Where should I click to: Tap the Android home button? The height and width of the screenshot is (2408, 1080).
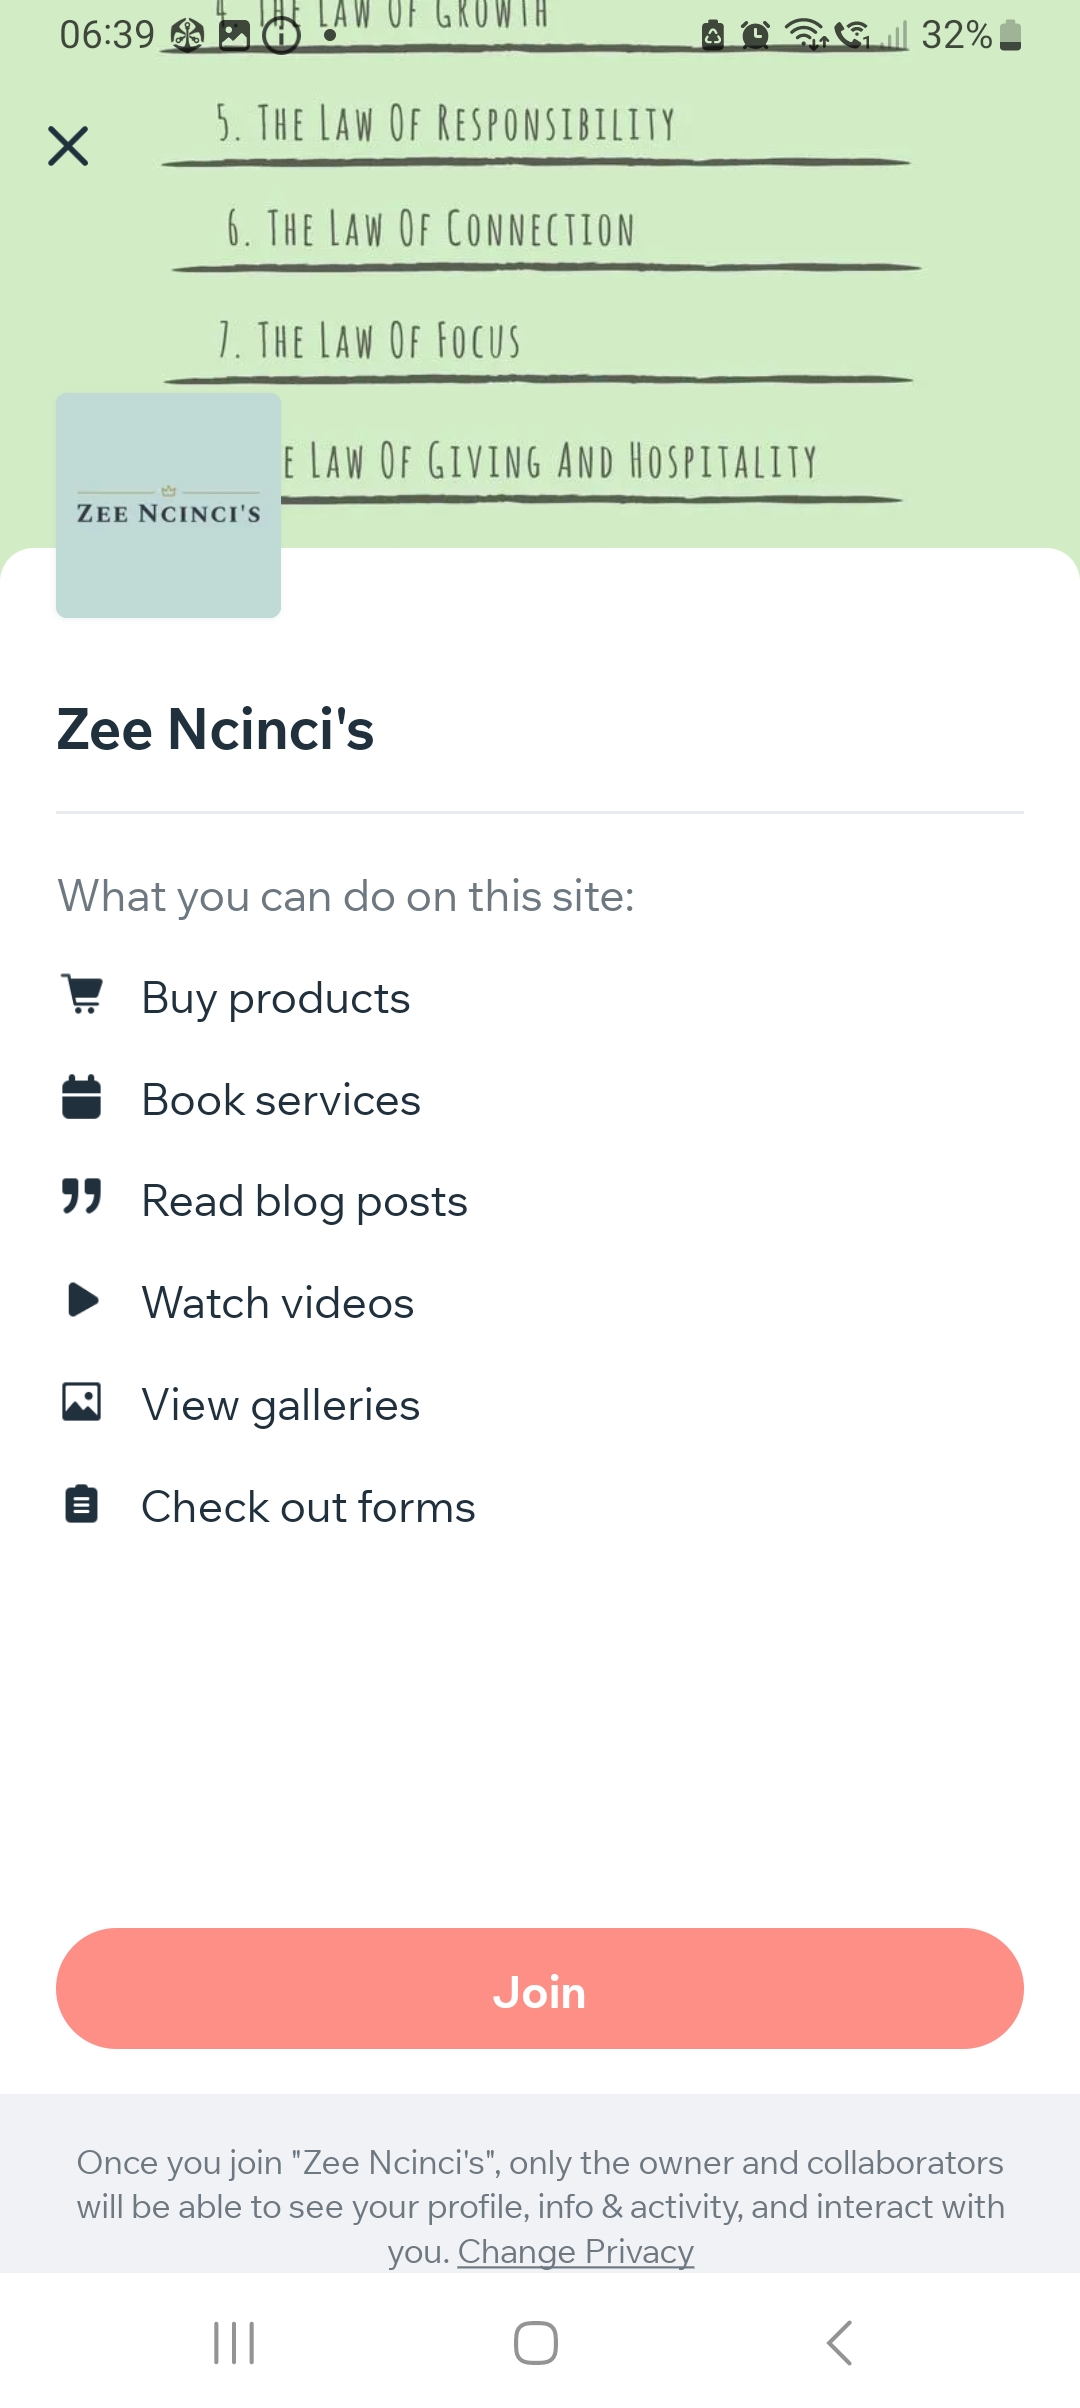pyautogui.click(x=536, y=2343)
